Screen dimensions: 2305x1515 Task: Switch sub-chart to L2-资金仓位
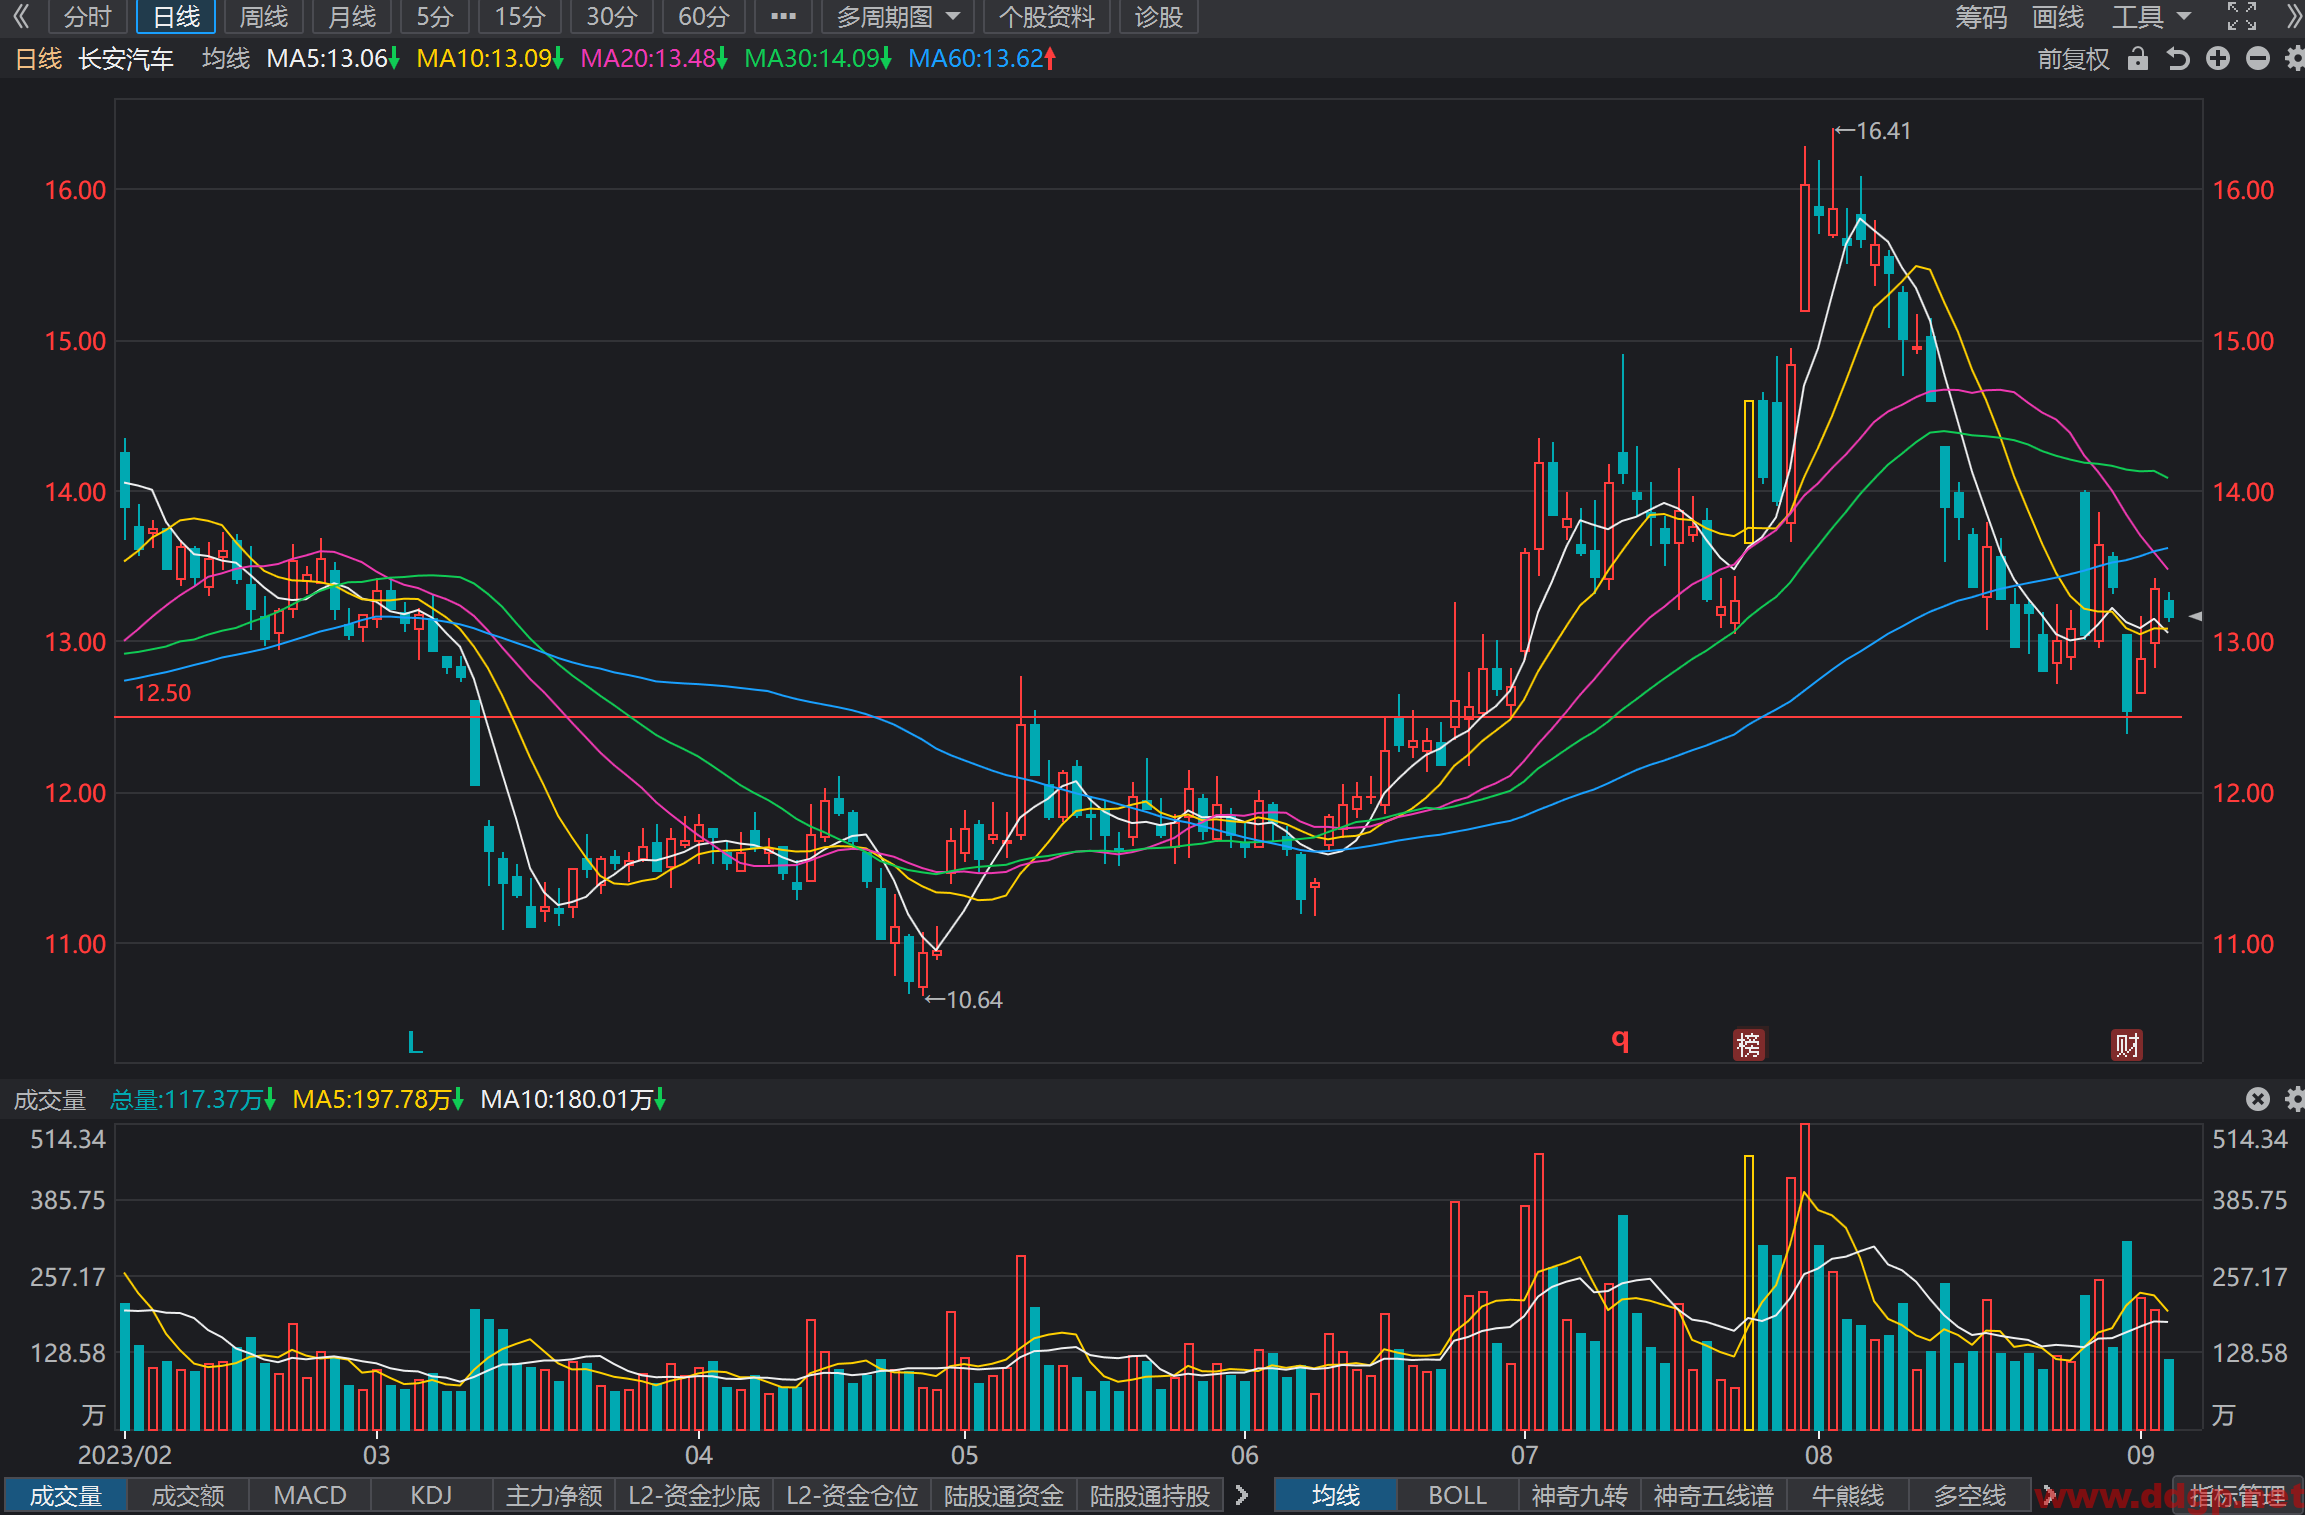tap(852, 1496)
